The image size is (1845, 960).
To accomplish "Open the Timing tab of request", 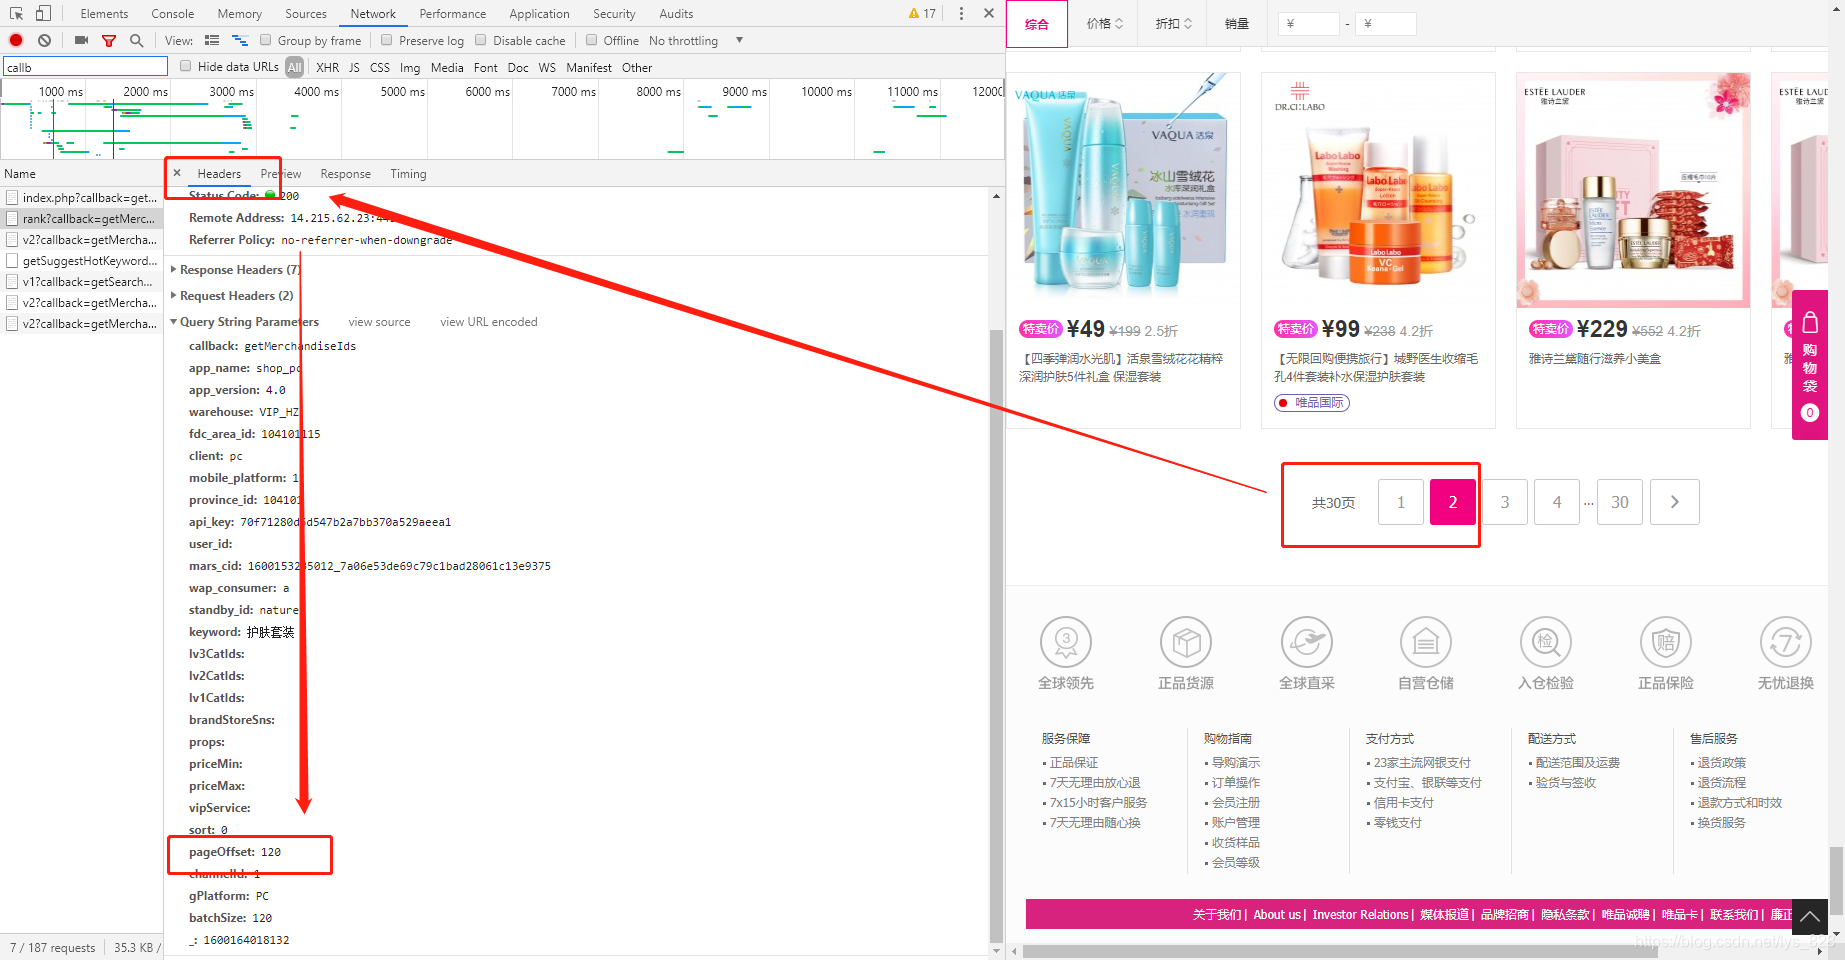I will pyautogui.click(x=408, y=174).
